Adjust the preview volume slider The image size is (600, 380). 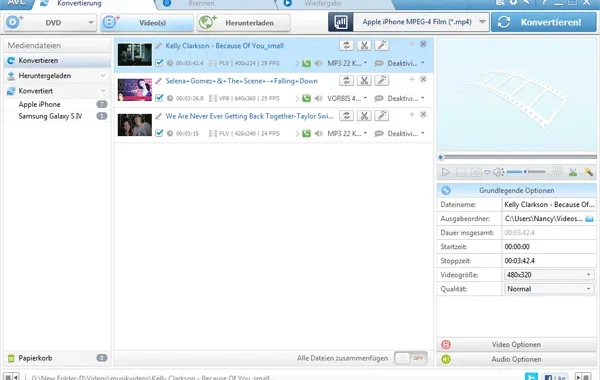(526, 172)
